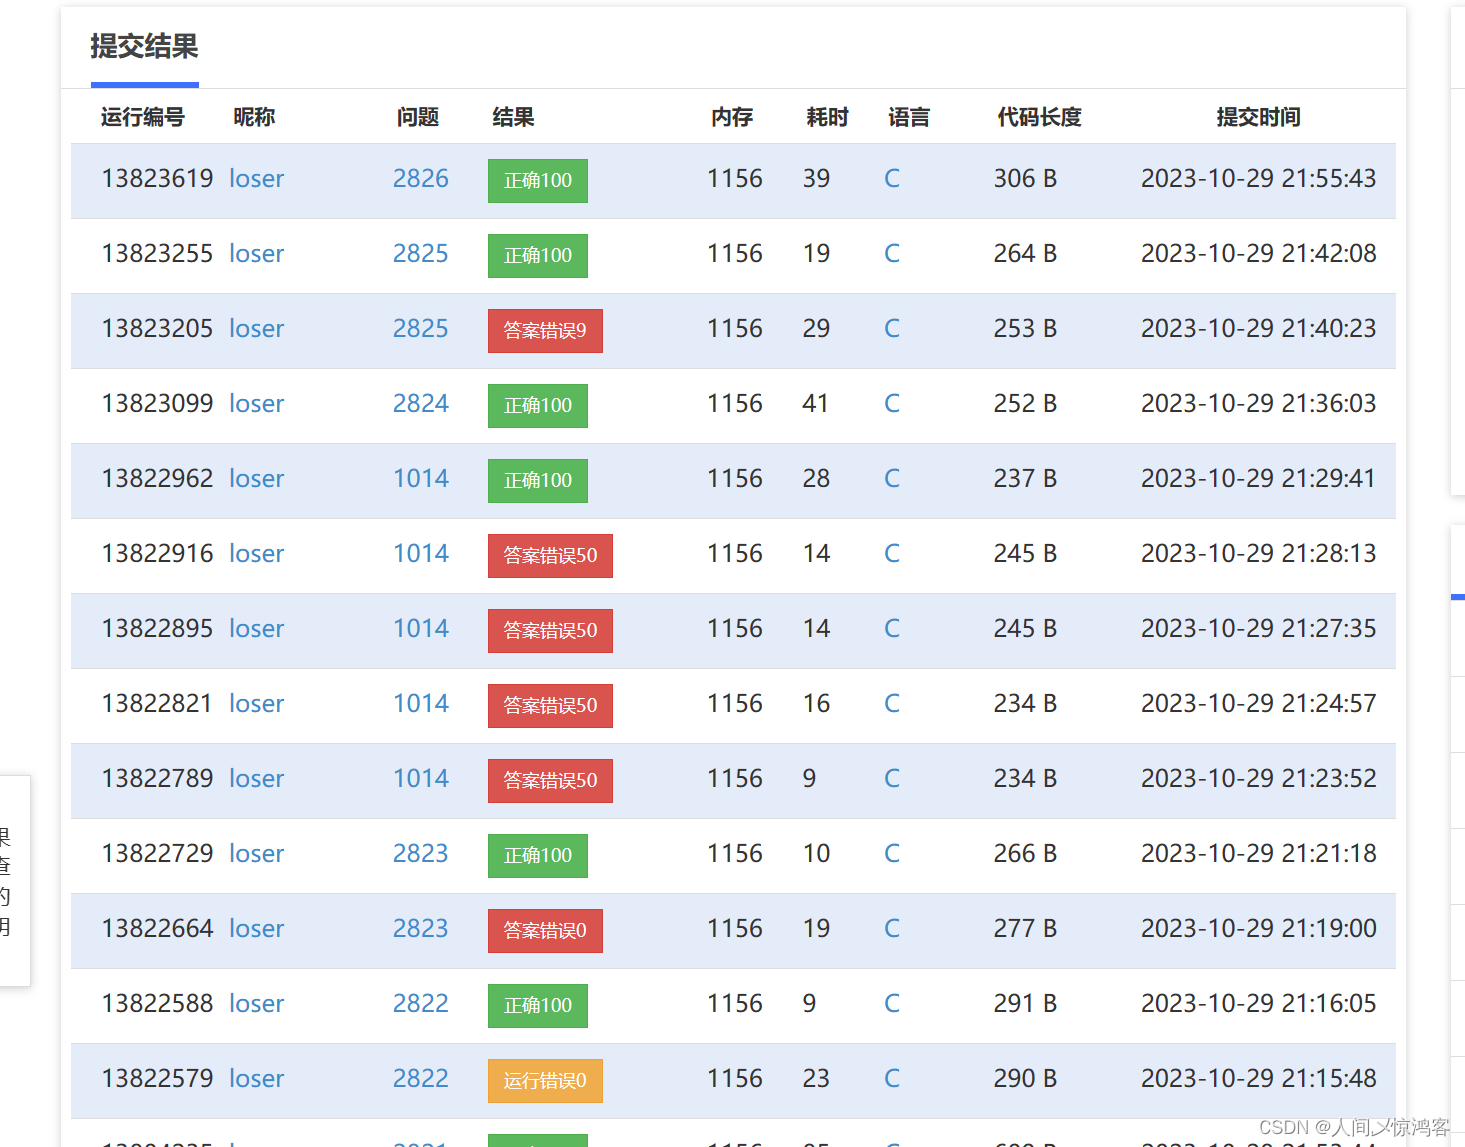Click code length 264 B cell

[1025, 254]
